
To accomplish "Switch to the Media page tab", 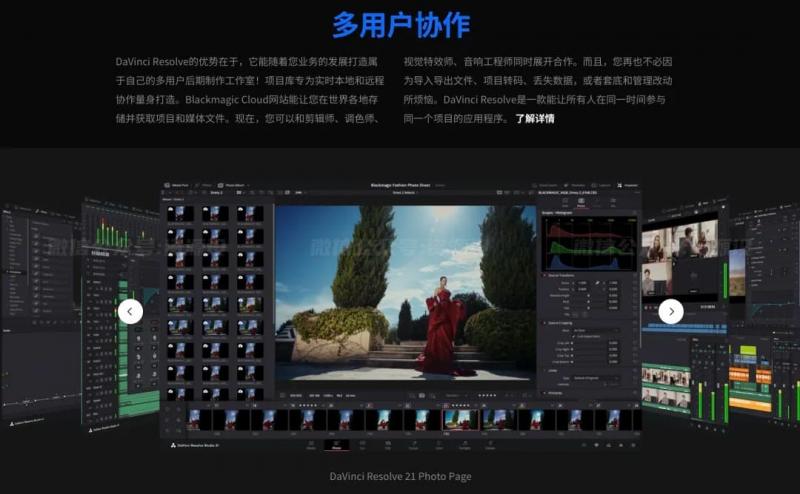I will pos(310,443).
